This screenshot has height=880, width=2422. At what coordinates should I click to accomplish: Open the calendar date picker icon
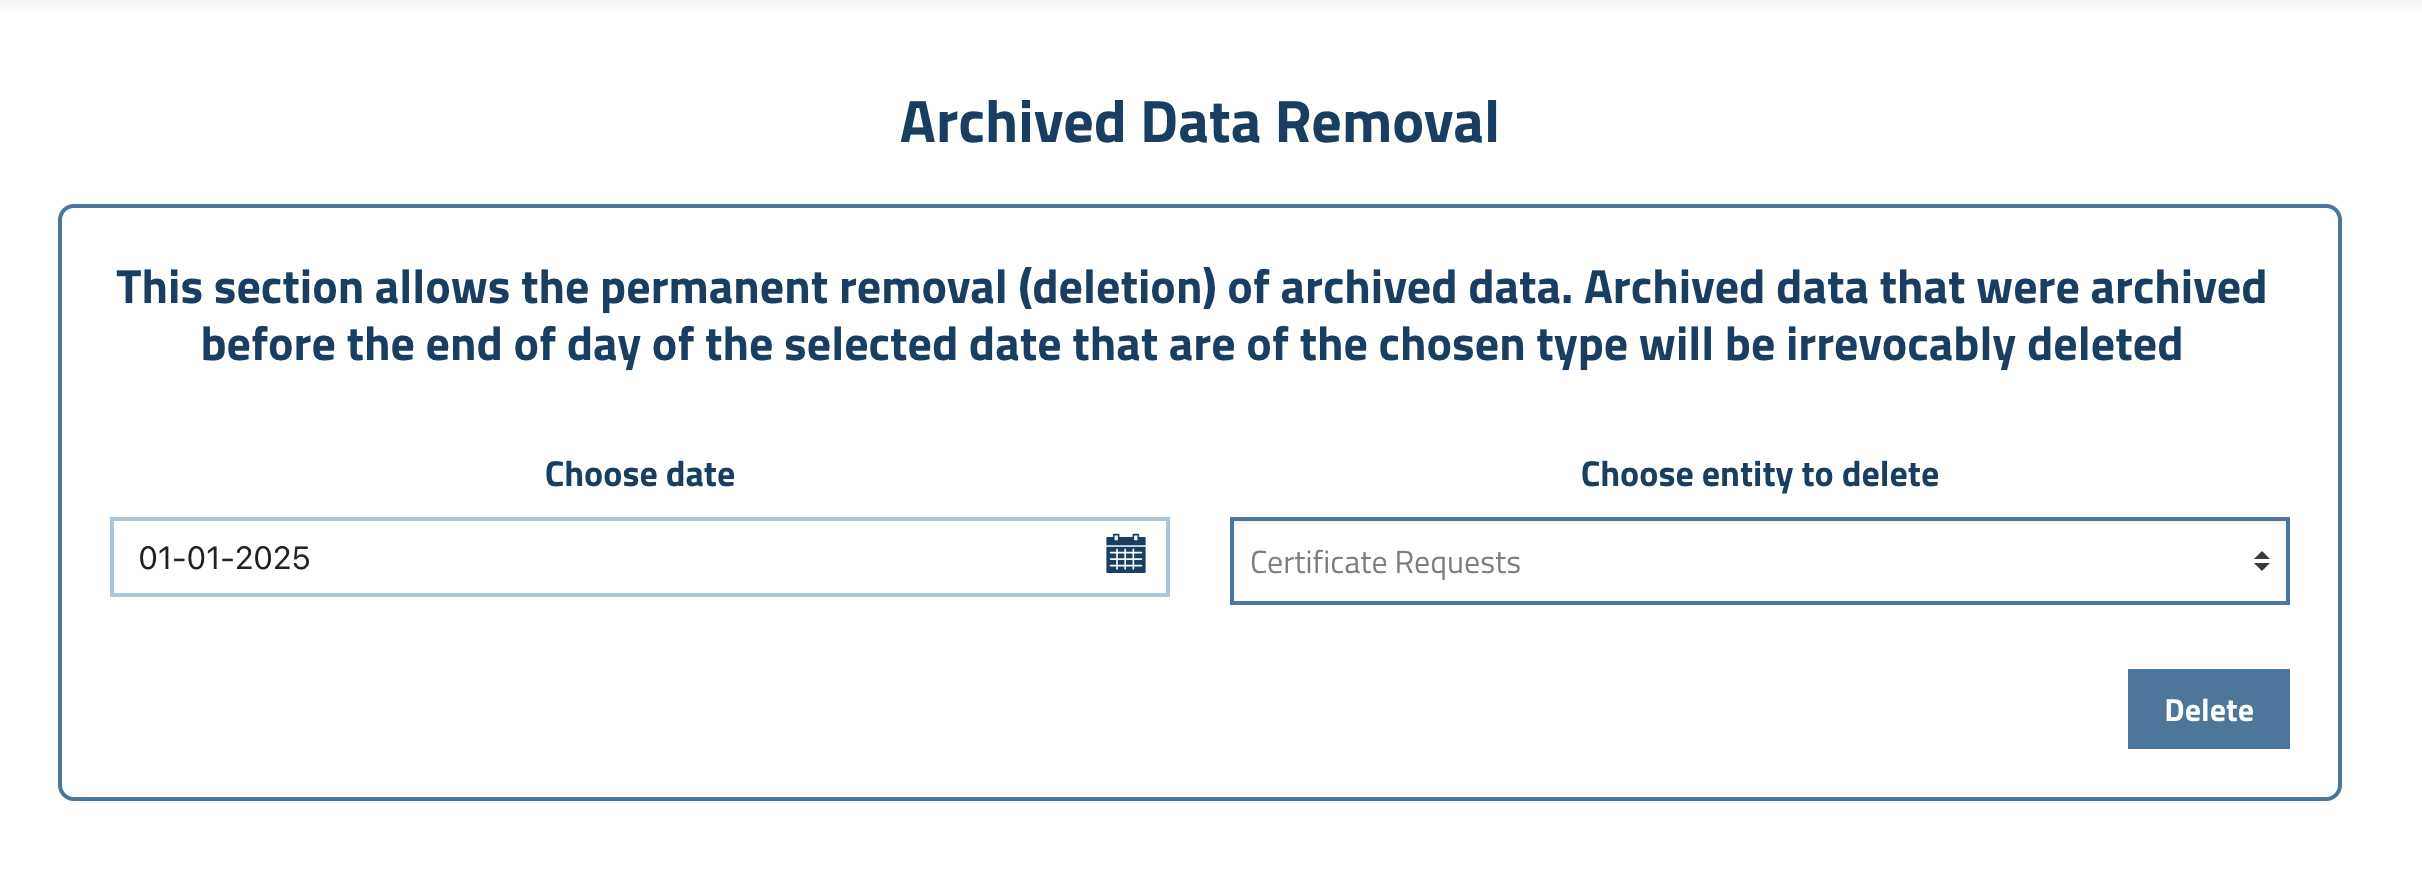1125,554
